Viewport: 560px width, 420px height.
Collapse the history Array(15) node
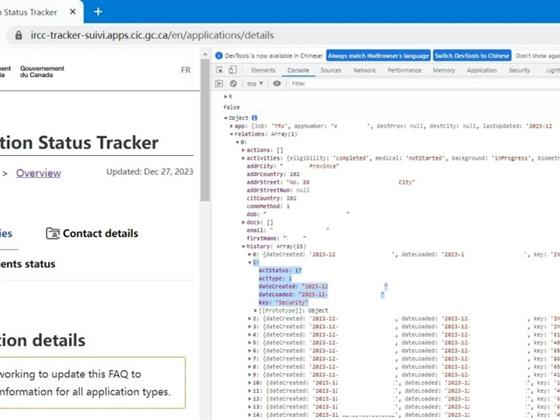244,246
